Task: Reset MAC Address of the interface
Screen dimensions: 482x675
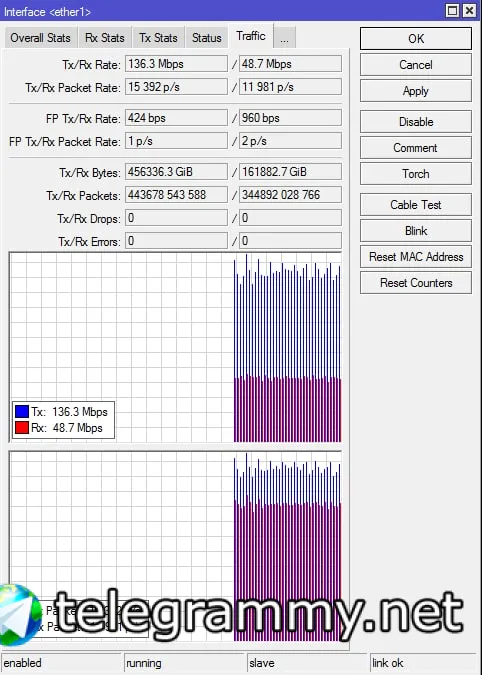Action: 416,257
